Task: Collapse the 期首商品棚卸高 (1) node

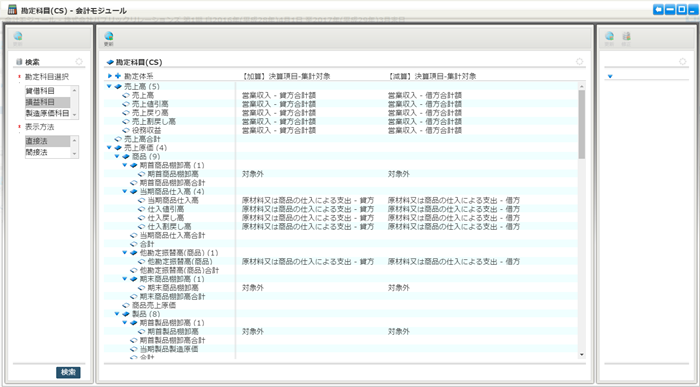Action: click(x=125, y=165)
